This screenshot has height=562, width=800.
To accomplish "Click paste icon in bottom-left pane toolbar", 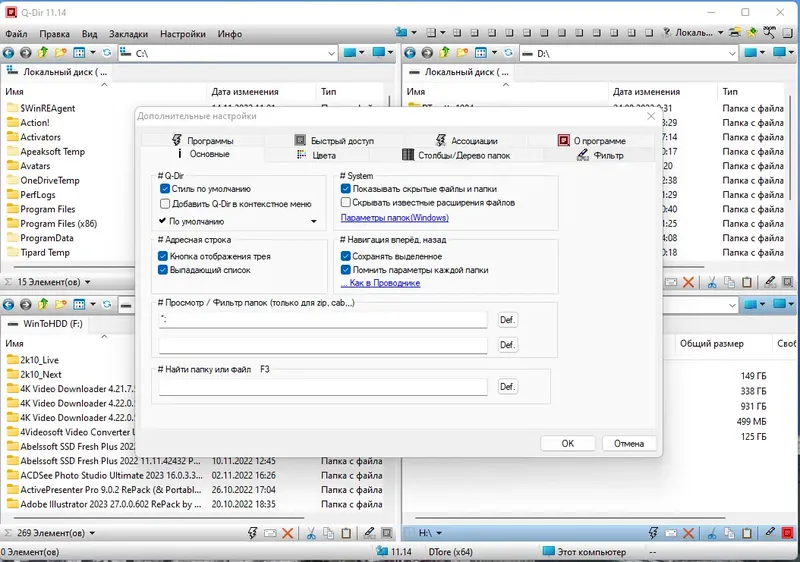I will pos(346,533).
